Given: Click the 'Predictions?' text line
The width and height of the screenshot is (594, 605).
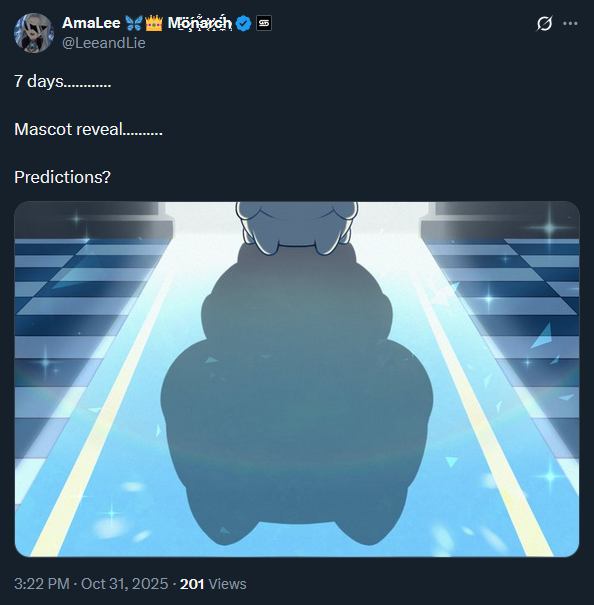Looking at the screenshot, I should click(63, 177).
